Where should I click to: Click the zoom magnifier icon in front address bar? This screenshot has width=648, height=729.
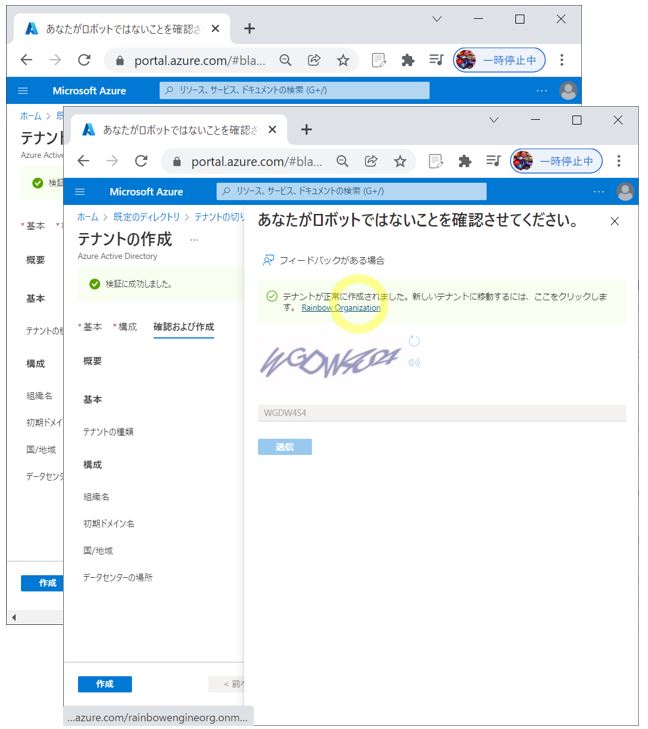343,161
